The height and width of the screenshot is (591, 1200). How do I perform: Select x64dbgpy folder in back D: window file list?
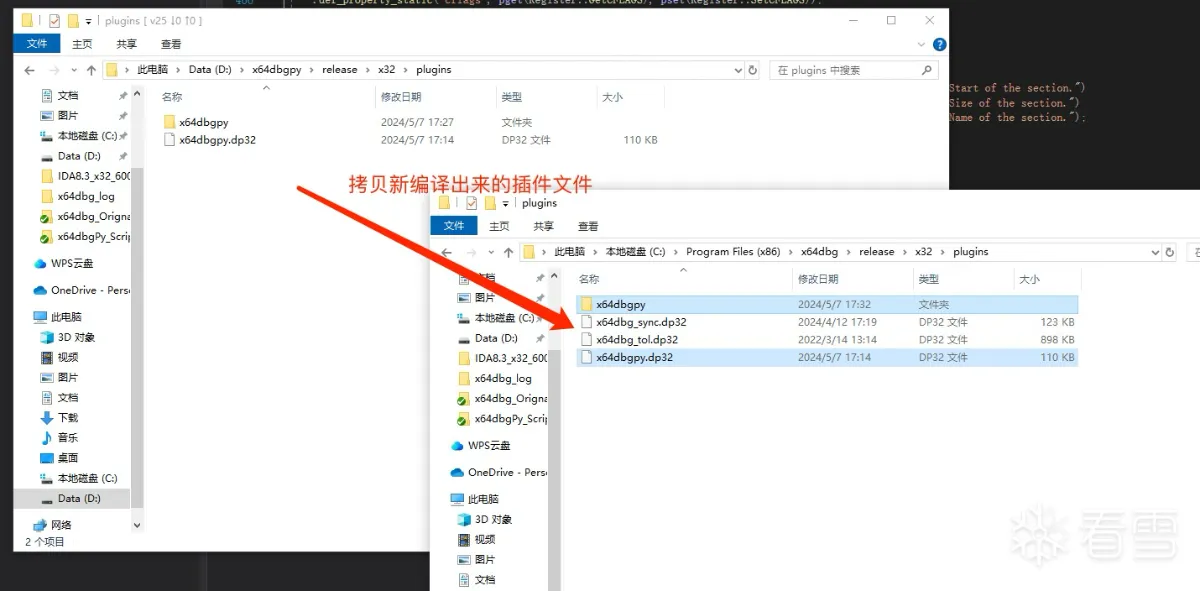[204, 122]
